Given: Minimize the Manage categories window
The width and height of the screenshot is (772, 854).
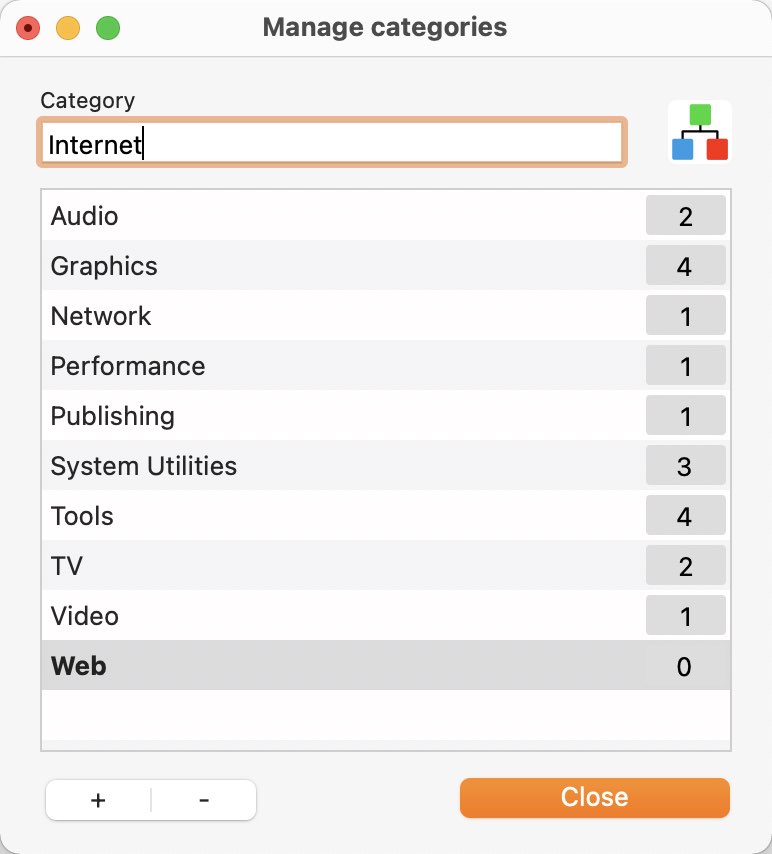Looking at the screenshot, I should point(68,28).
